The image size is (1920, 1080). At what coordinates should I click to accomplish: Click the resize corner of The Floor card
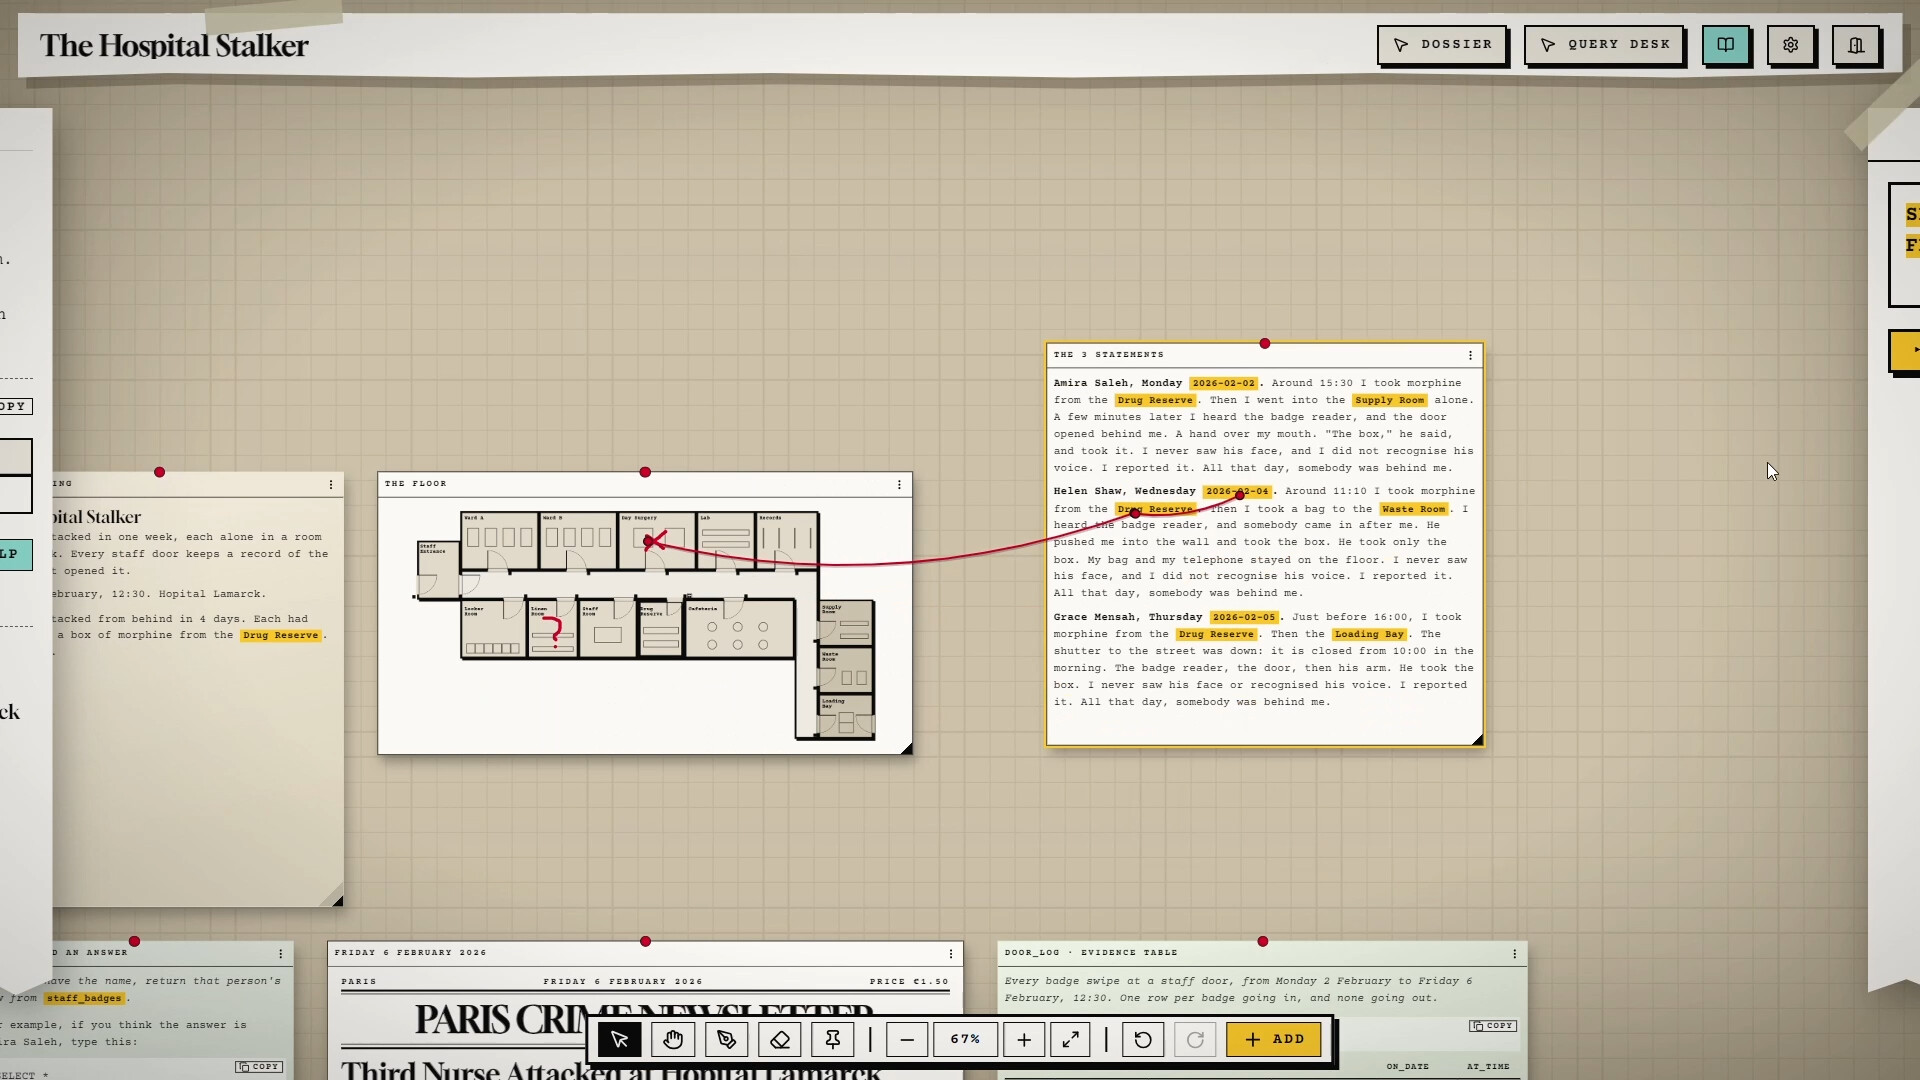tap(906, 749)
